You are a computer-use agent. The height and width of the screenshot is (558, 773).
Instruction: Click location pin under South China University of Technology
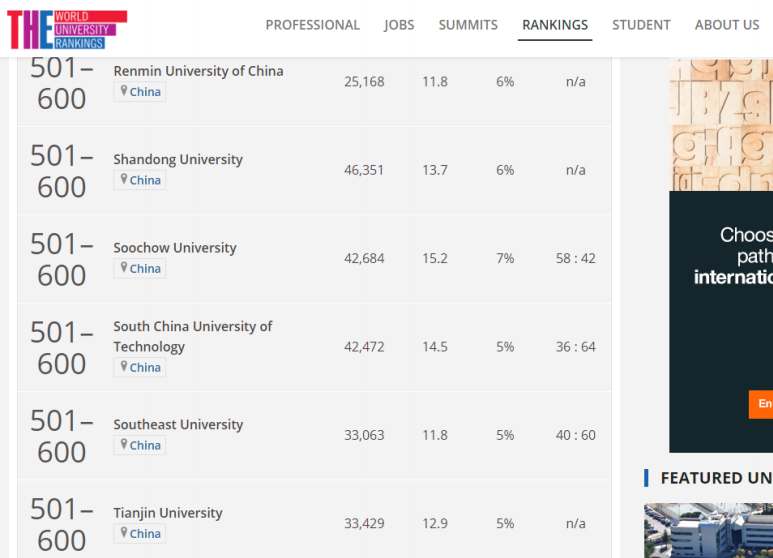(x=124, y=366)
